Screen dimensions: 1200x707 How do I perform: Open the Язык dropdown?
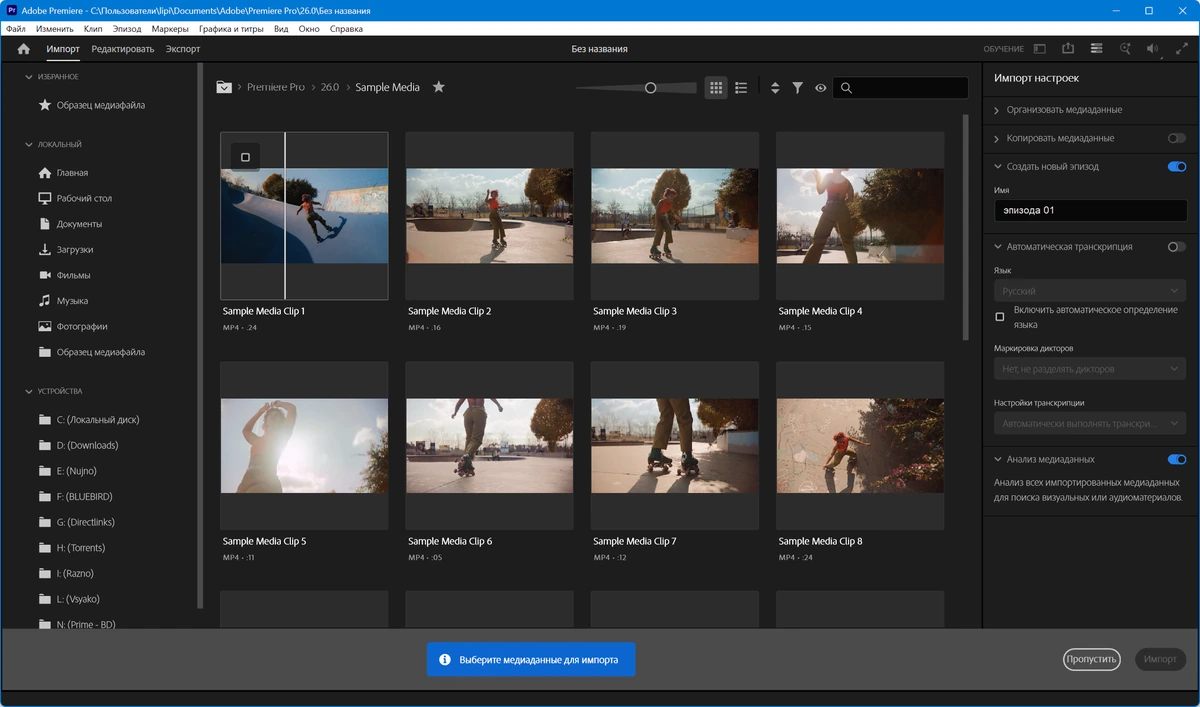pyautogui.click(x=1090, y=291)
